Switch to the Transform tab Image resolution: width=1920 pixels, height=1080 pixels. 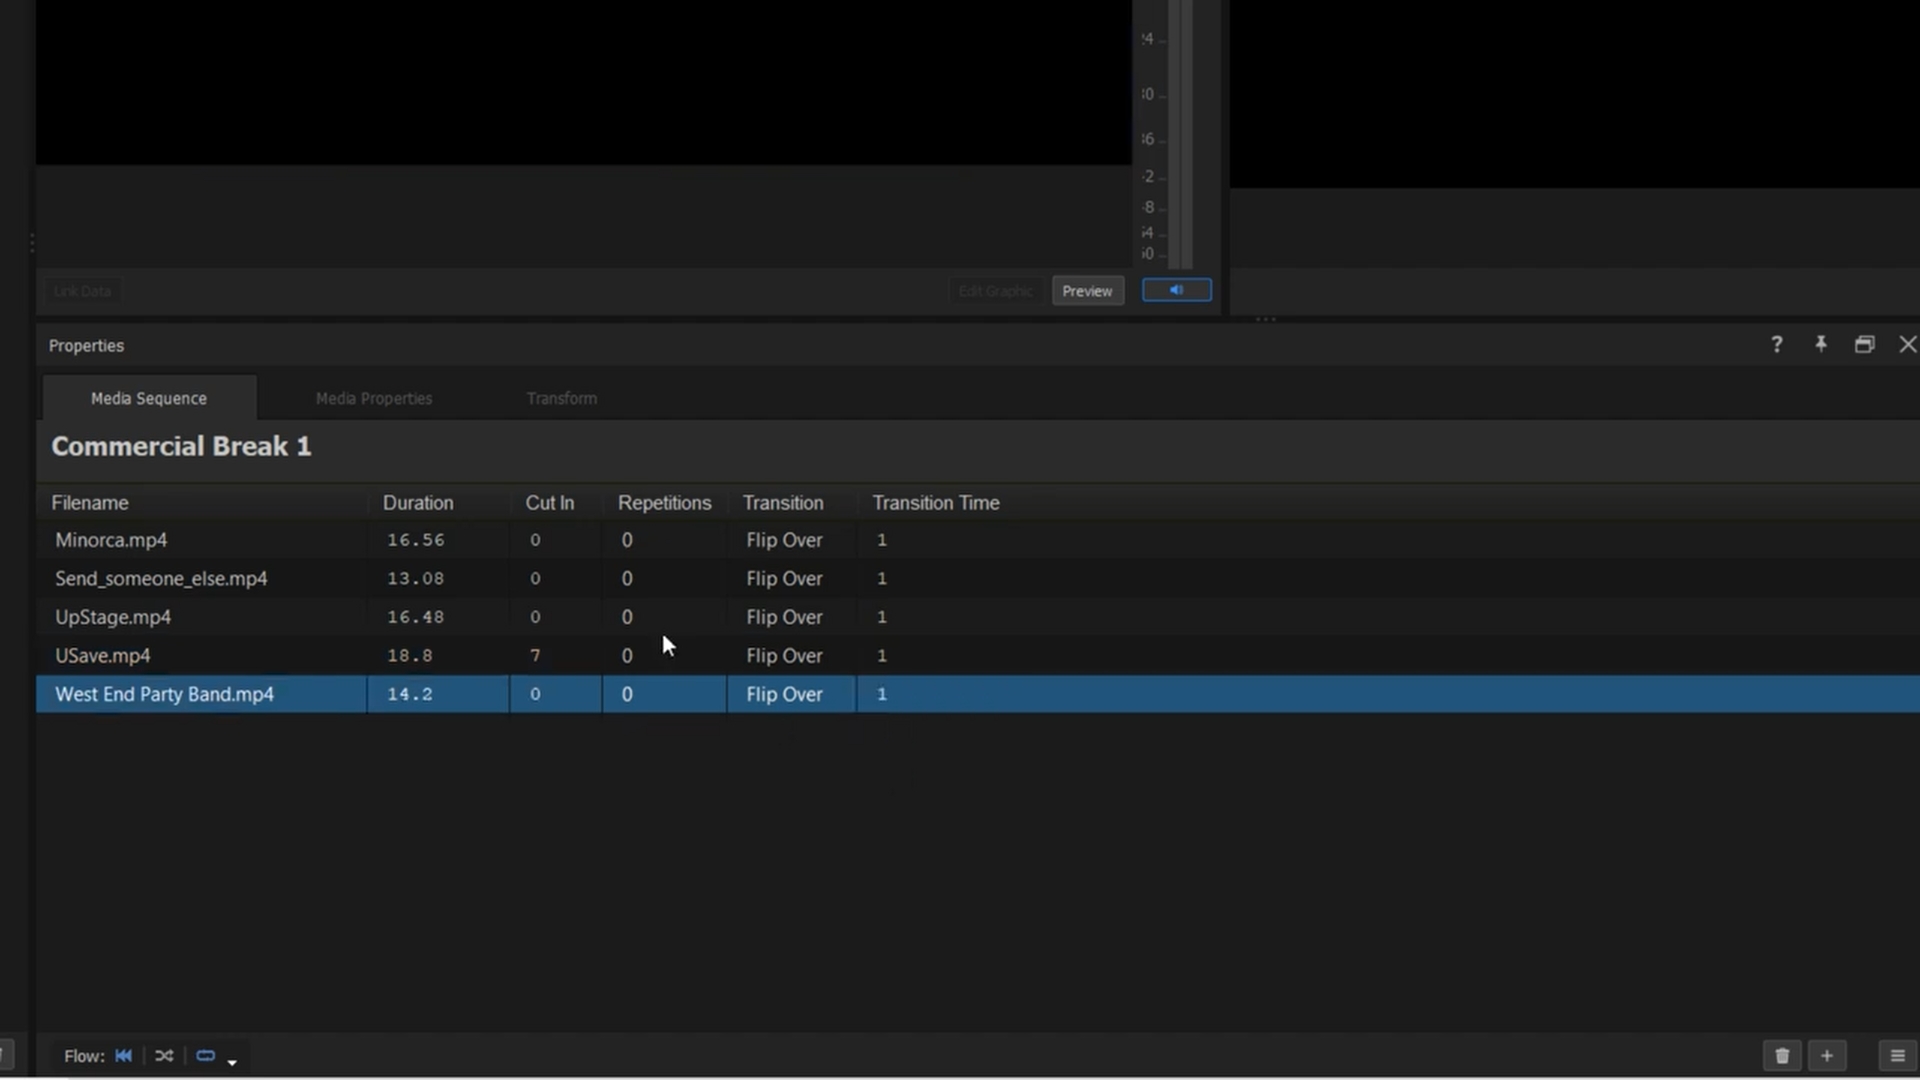click(562, 398)
